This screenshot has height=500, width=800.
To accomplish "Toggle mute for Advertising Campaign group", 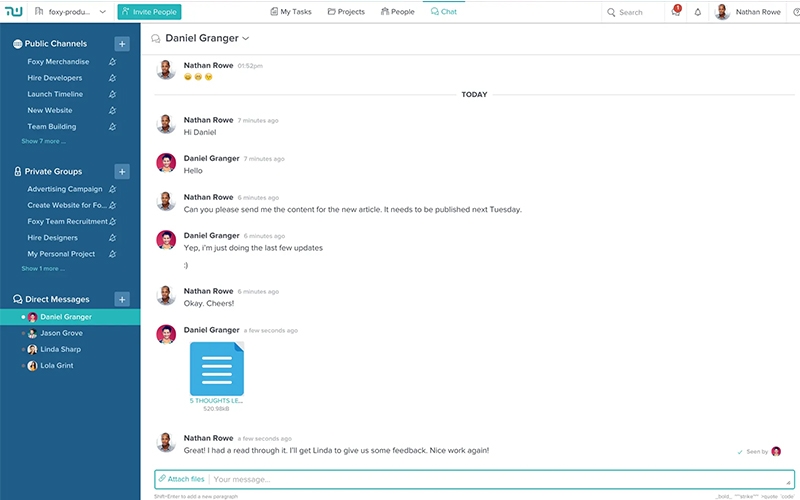I will pos(112,189).
